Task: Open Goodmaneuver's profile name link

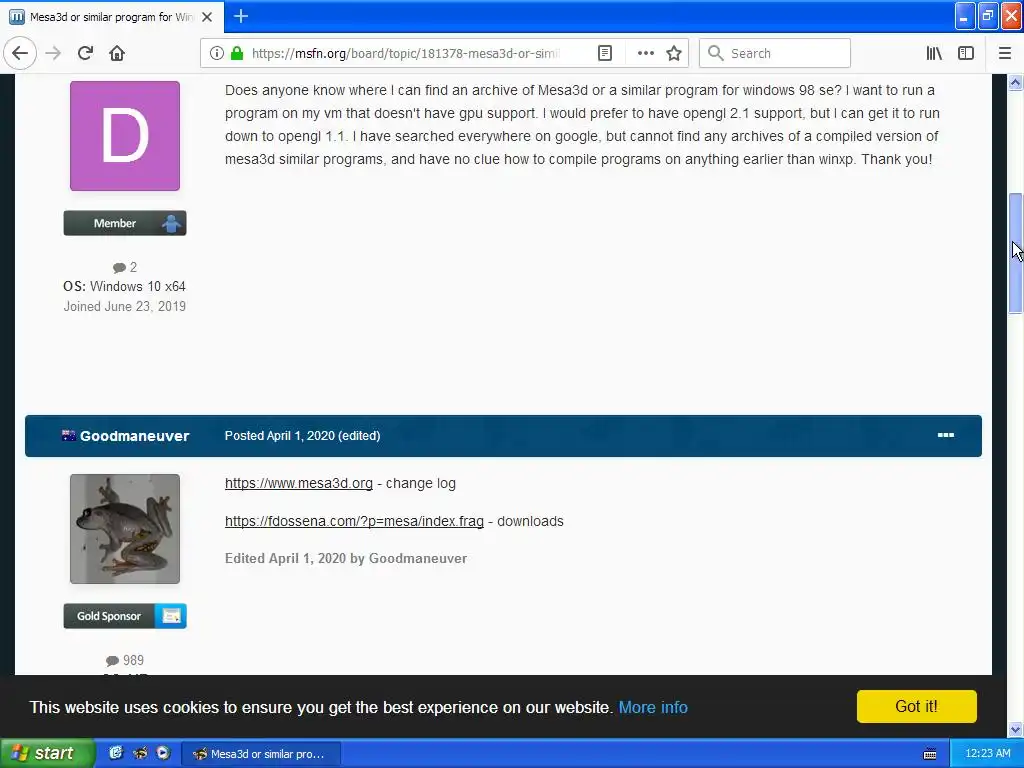Action: tap(135, 436)
